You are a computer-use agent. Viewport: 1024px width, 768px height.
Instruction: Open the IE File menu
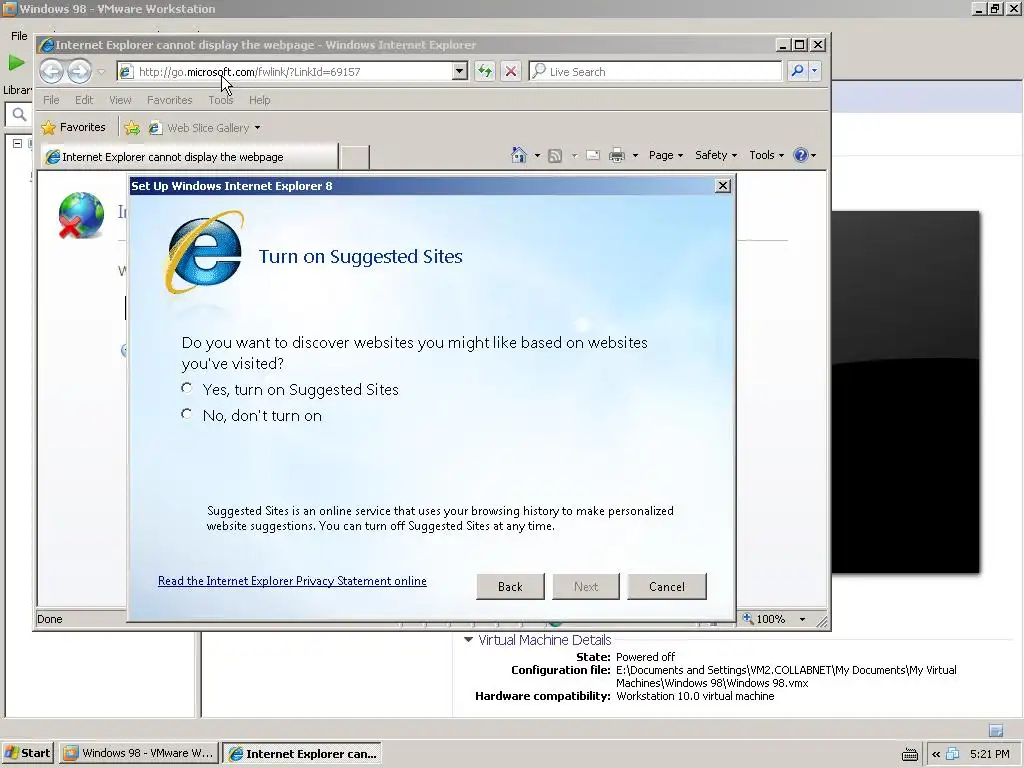(51, 100)
